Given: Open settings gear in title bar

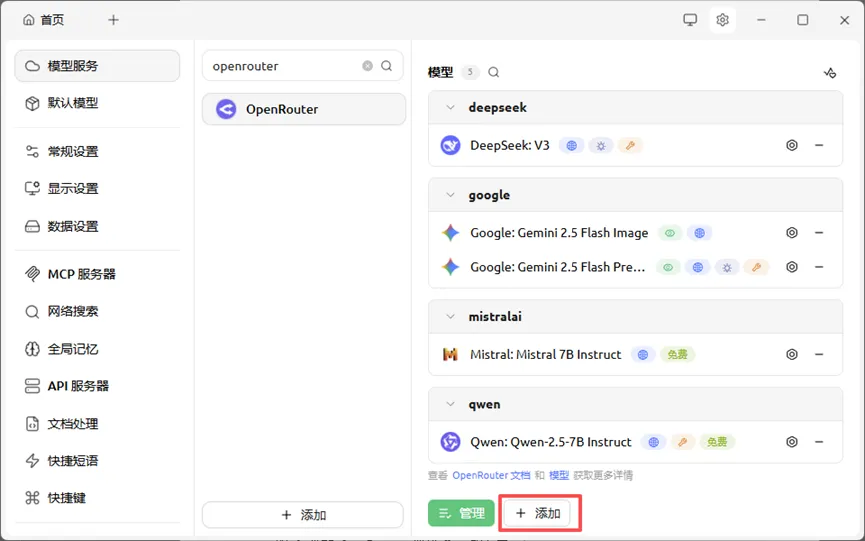Looking at the screenshot, I should 722,20.
